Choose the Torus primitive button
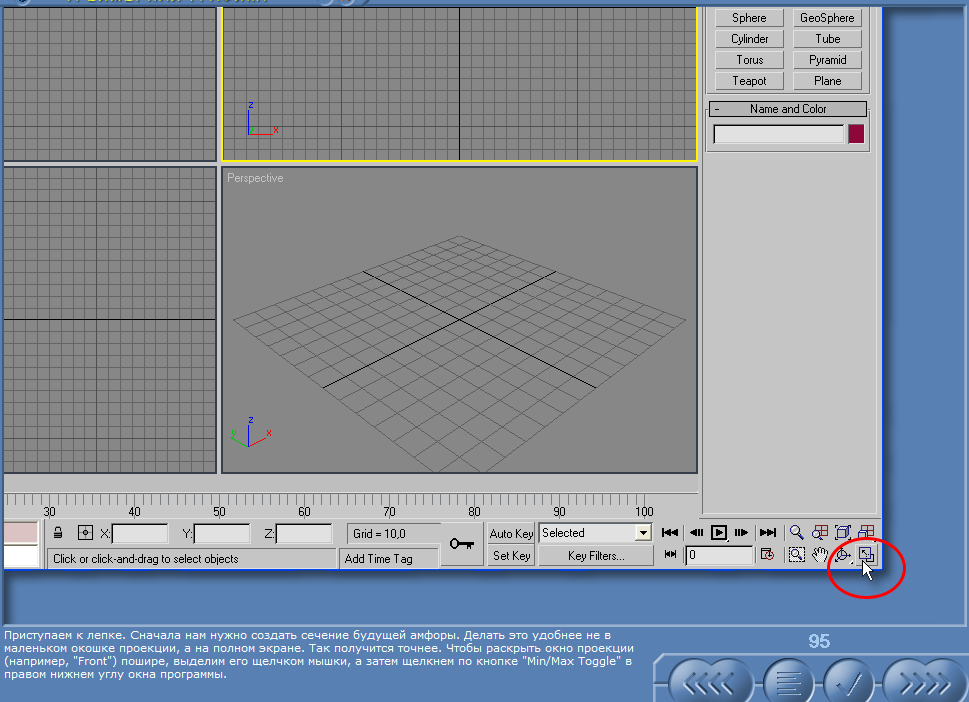The image size is (969, 702). click(x=749, y=60)
